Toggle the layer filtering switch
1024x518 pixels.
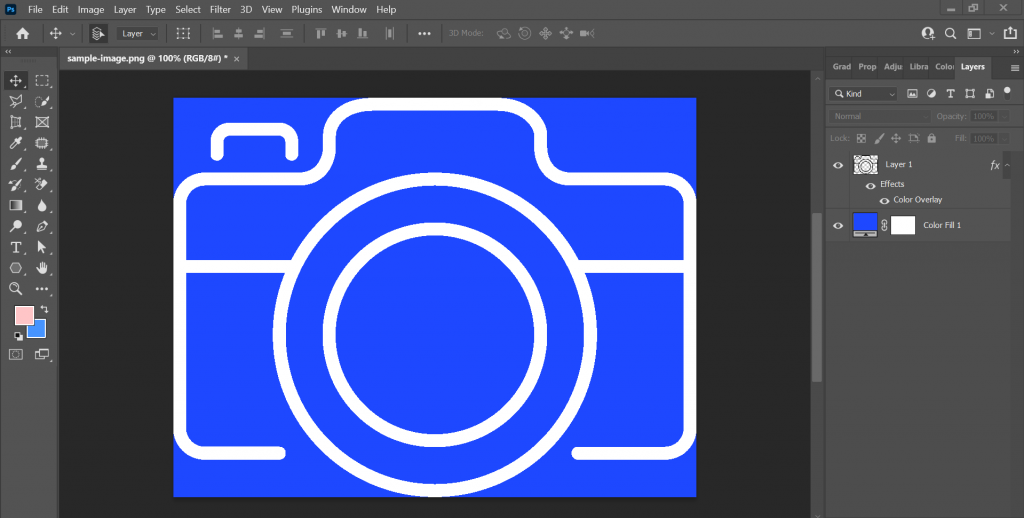1006,92
